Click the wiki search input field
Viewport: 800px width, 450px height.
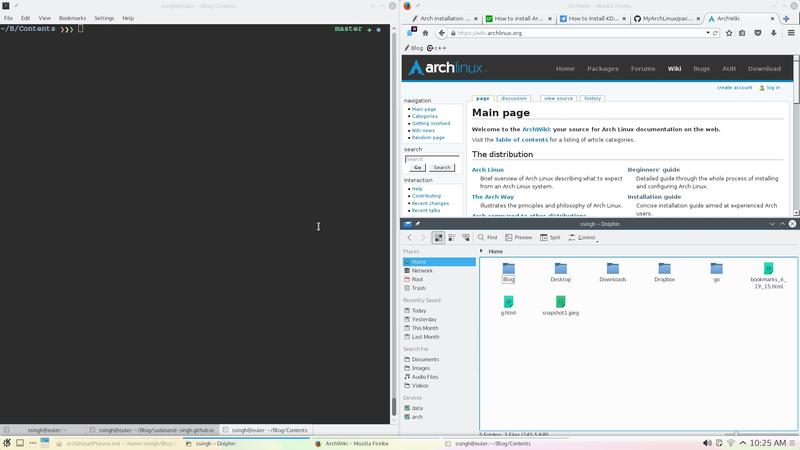[x=432, y=159]
